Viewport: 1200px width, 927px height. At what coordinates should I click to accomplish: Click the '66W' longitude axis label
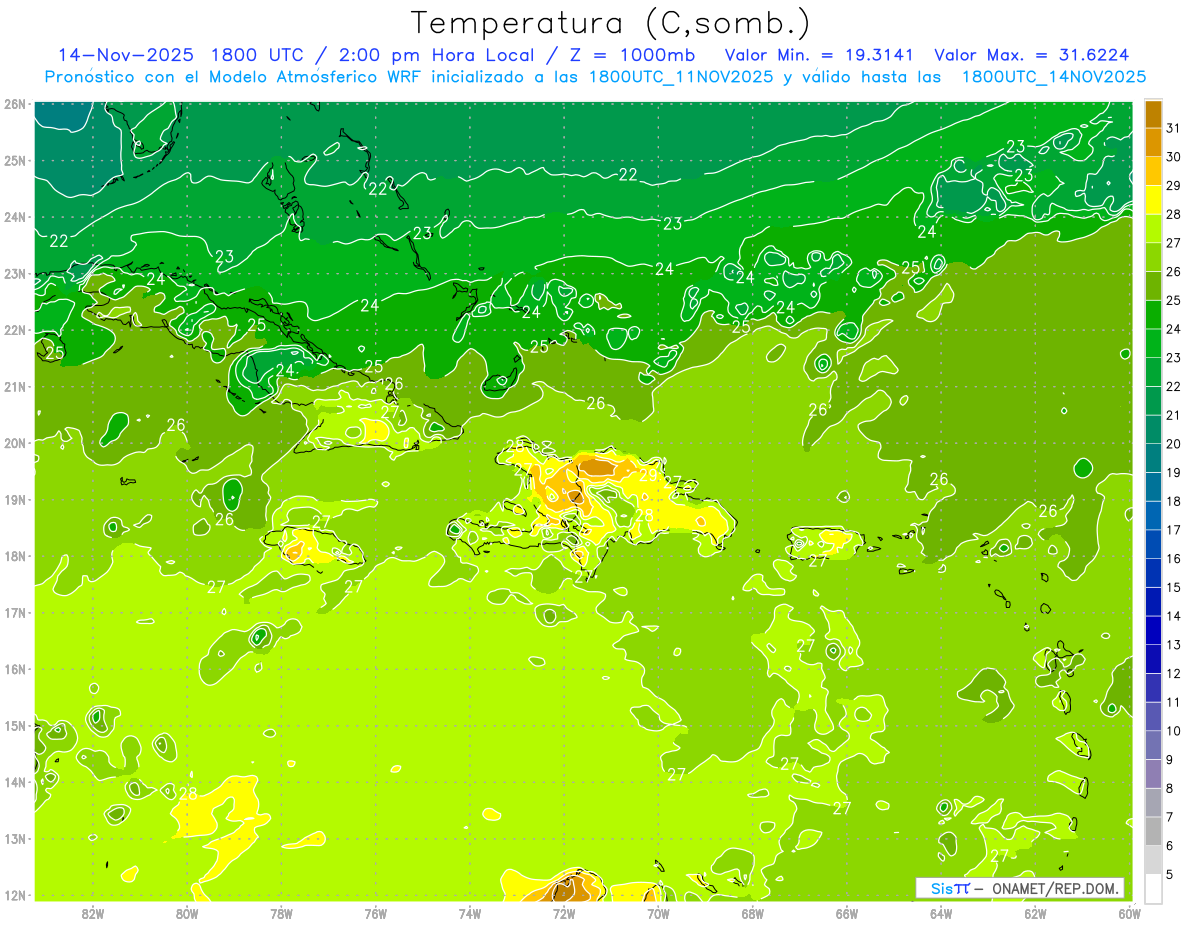tap(846, 914)
